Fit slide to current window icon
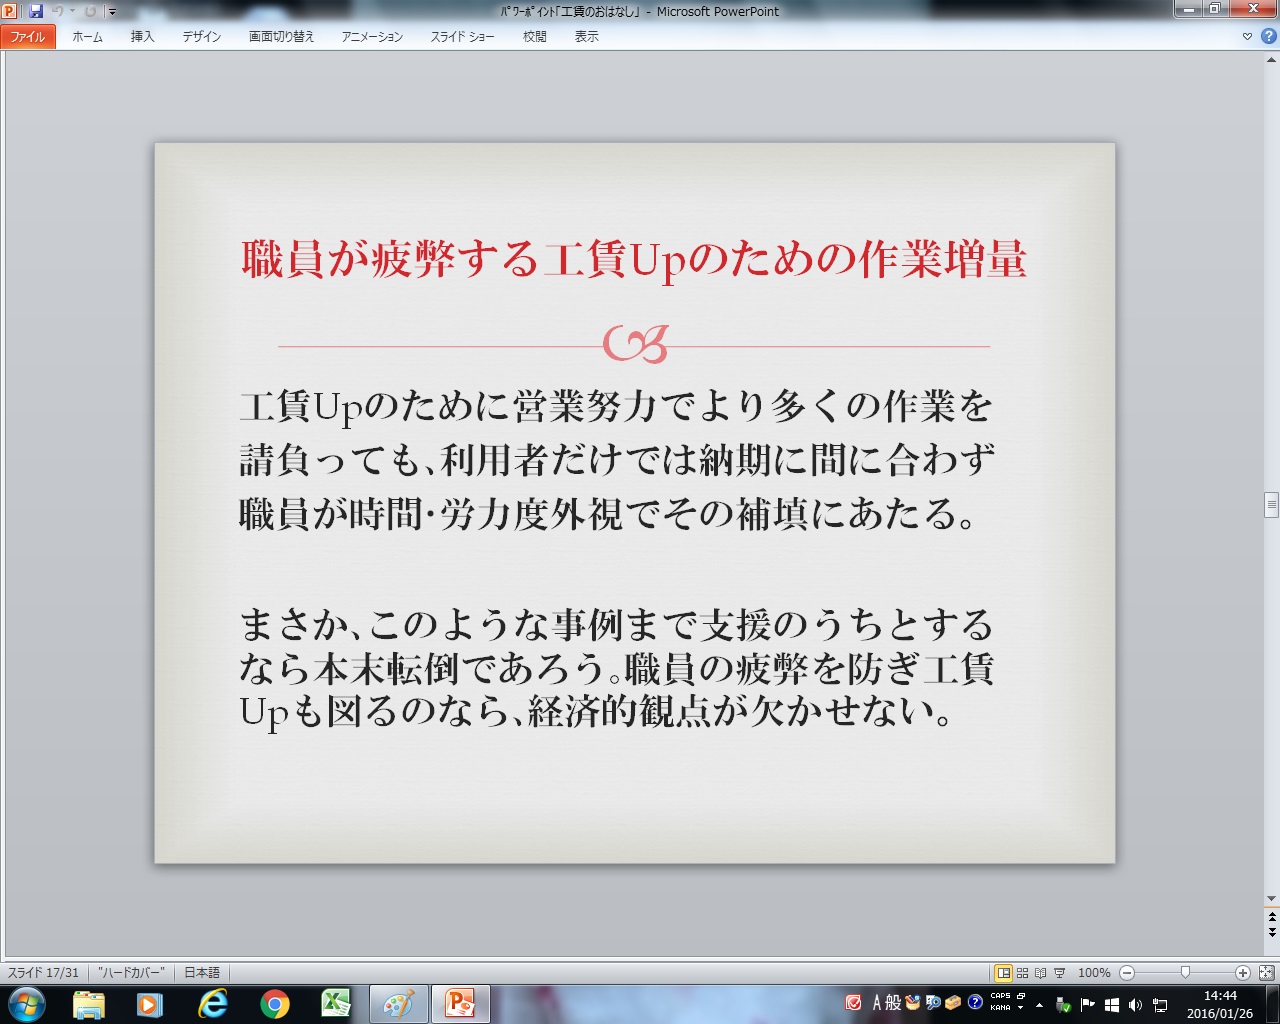This screenshot has height=1024, width=1280. pos(1266,972)
